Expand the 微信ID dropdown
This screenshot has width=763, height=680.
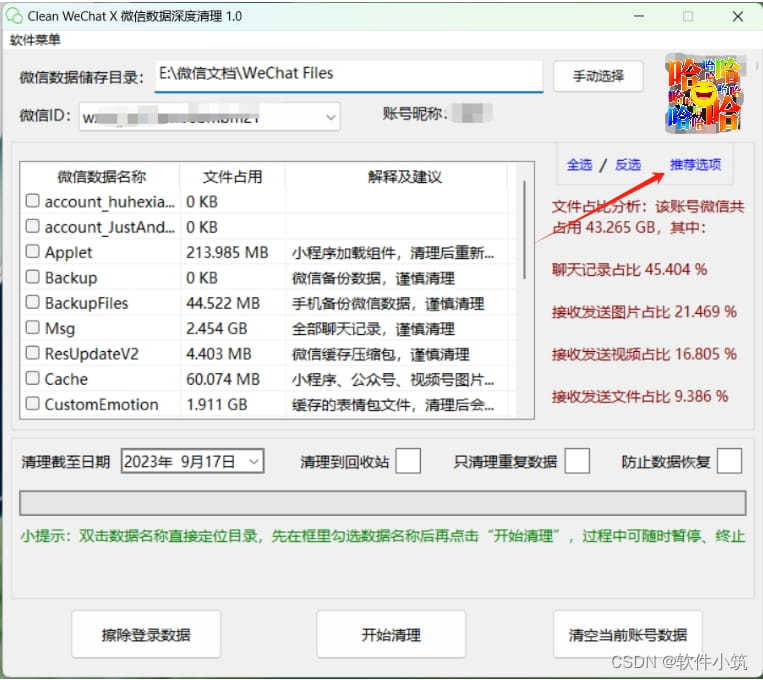coord(331,117)
